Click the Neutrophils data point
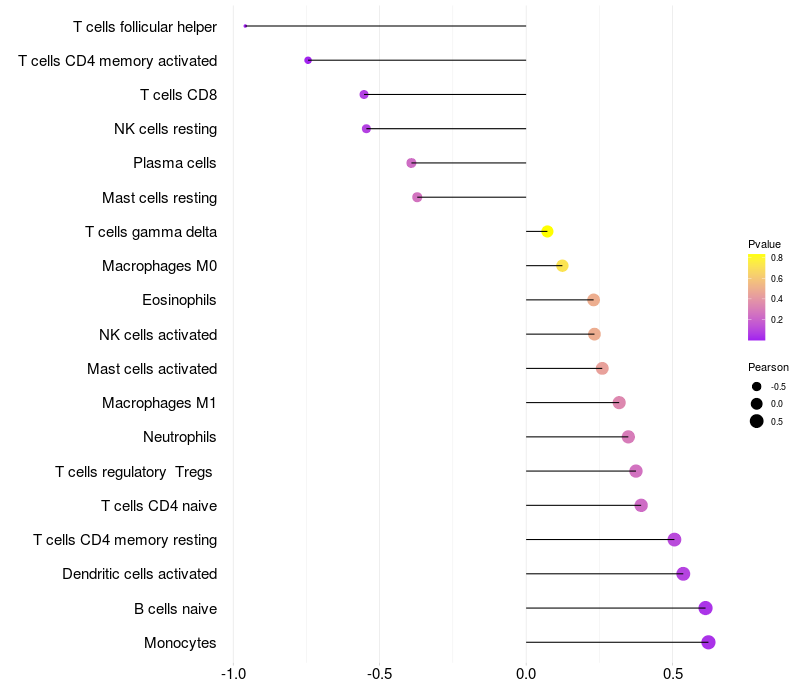800x700 pixels. tap(628, 437)
